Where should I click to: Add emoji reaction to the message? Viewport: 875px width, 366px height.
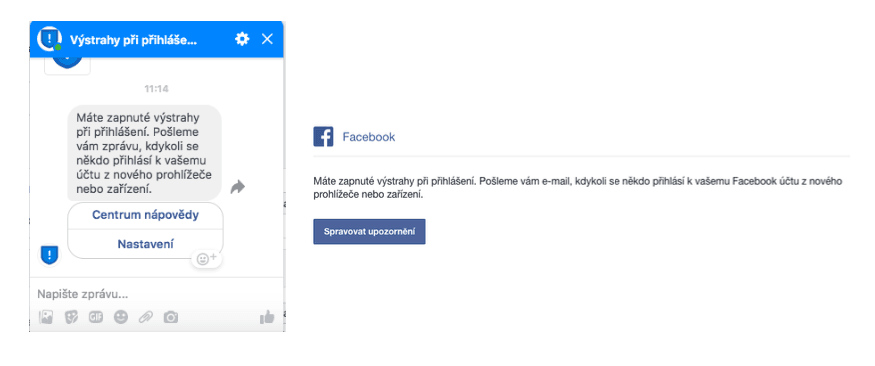[206, 259]
